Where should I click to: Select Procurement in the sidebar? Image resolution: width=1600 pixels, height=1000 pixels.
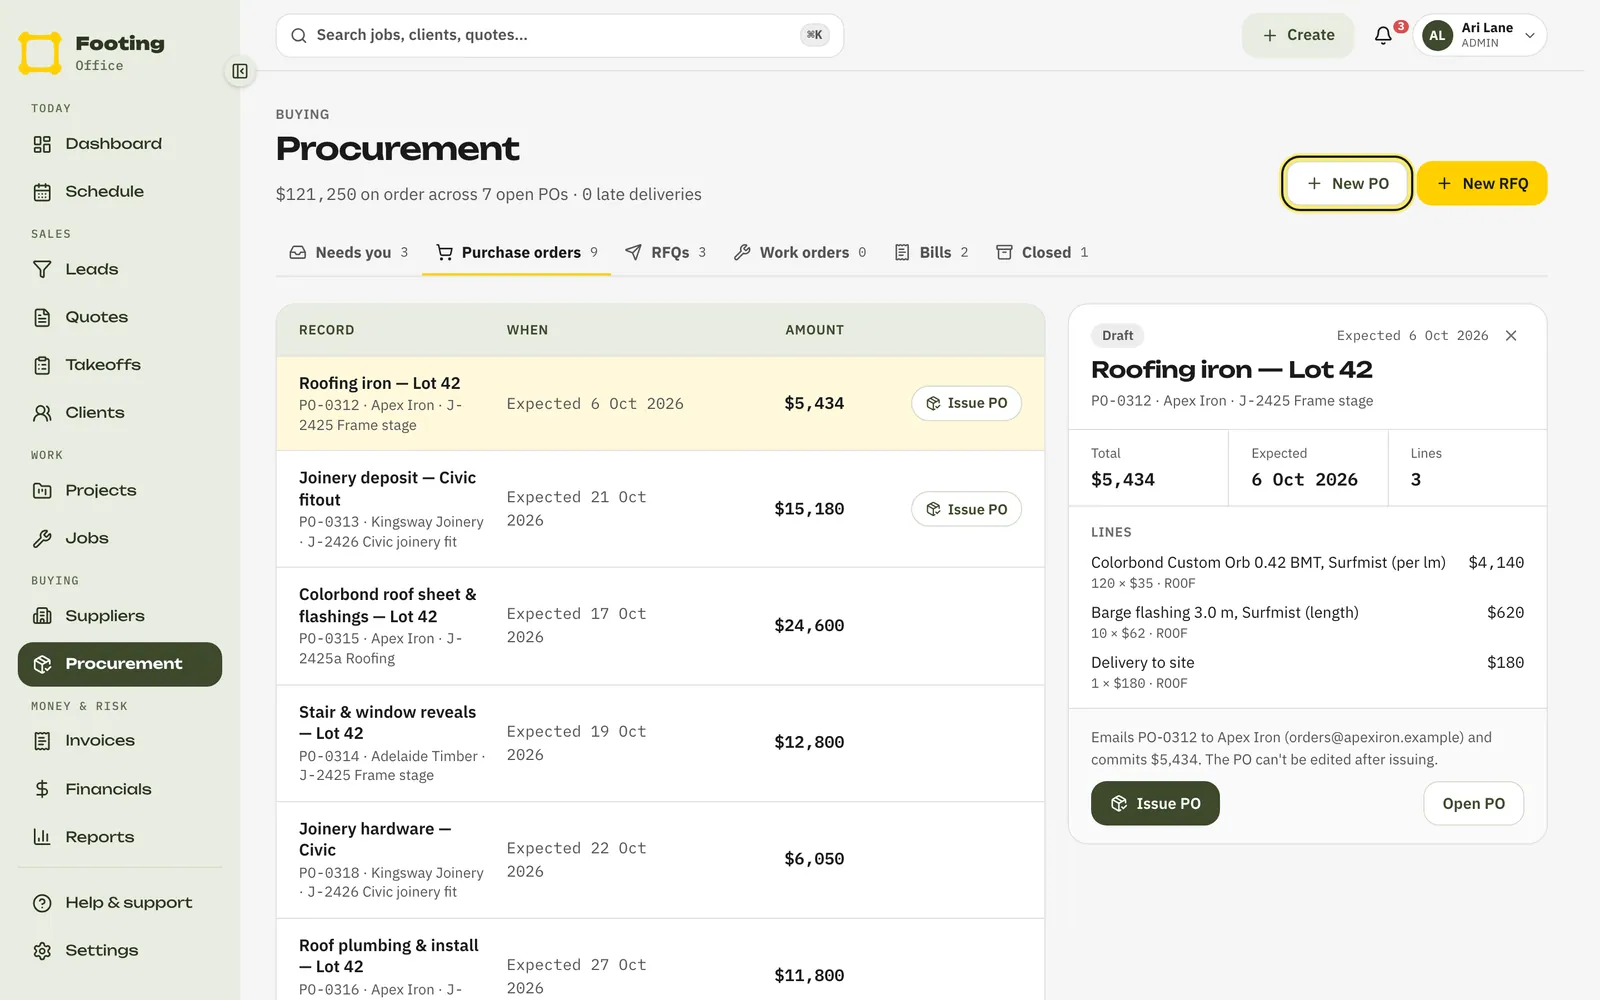coord(120,664)
